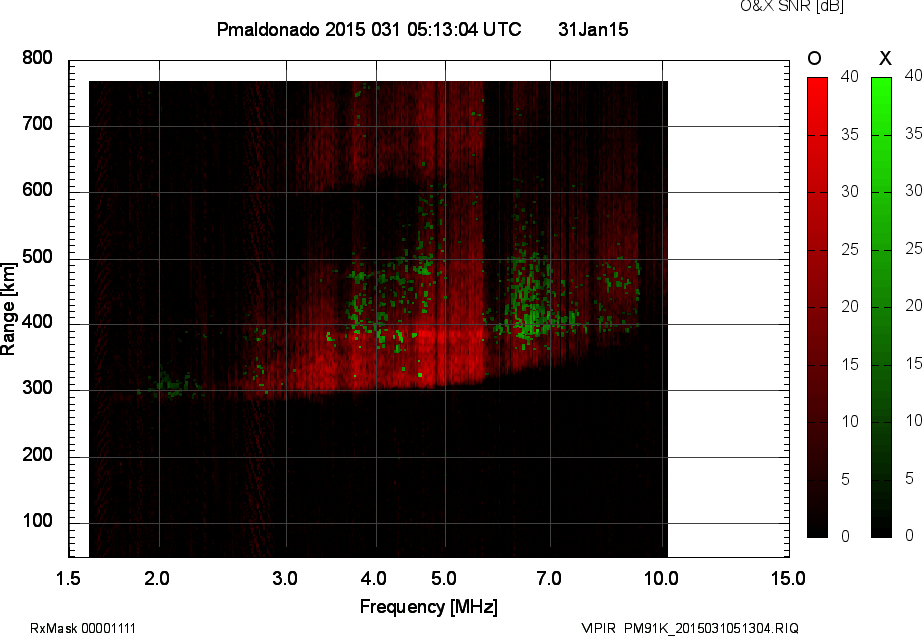
Task: Click the date label 31Jan15
Action: [x=593, y=29]
